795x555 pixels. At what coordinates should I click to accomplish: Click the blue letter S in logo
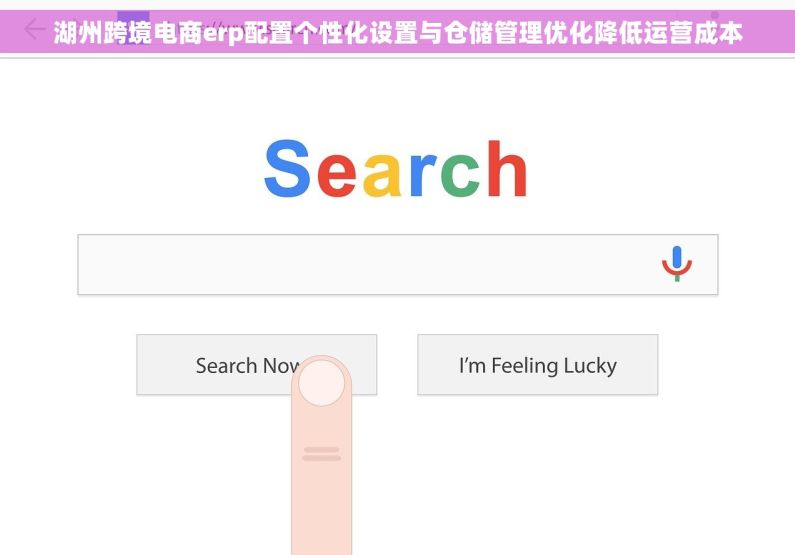click(x=287, y=168)
